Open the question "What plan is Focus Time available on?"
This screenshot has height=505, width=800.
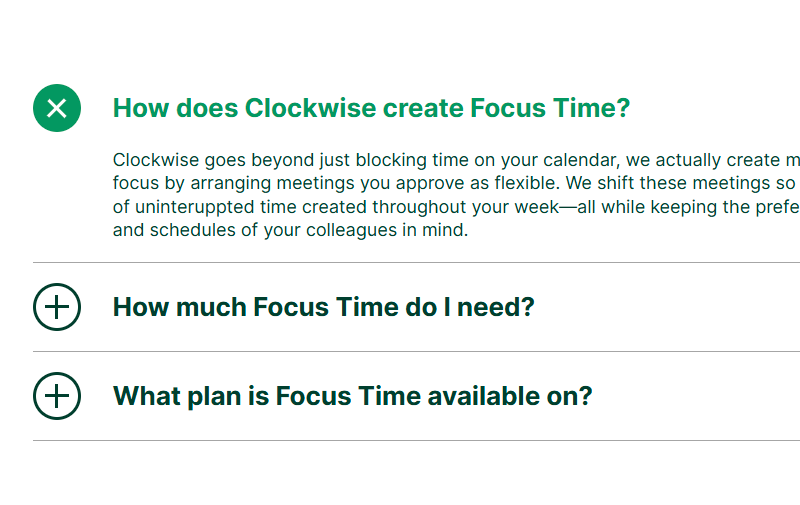[352, 396]
